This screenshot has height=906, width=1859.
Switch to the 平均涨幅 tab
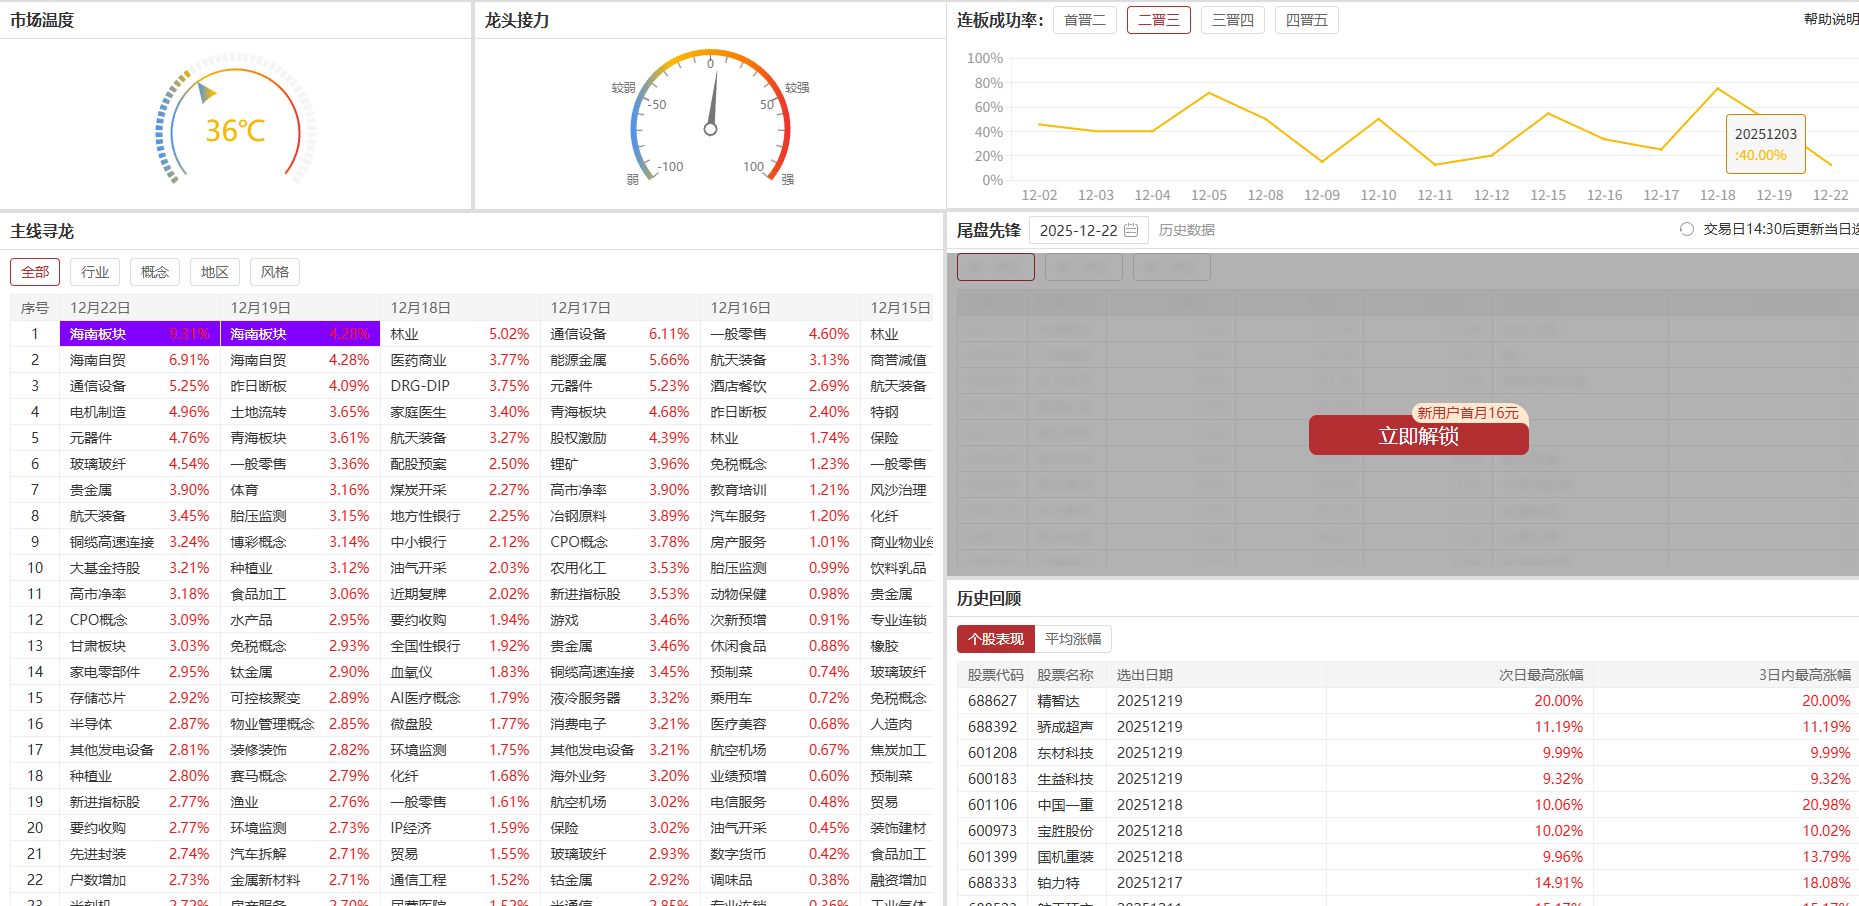1072,639
